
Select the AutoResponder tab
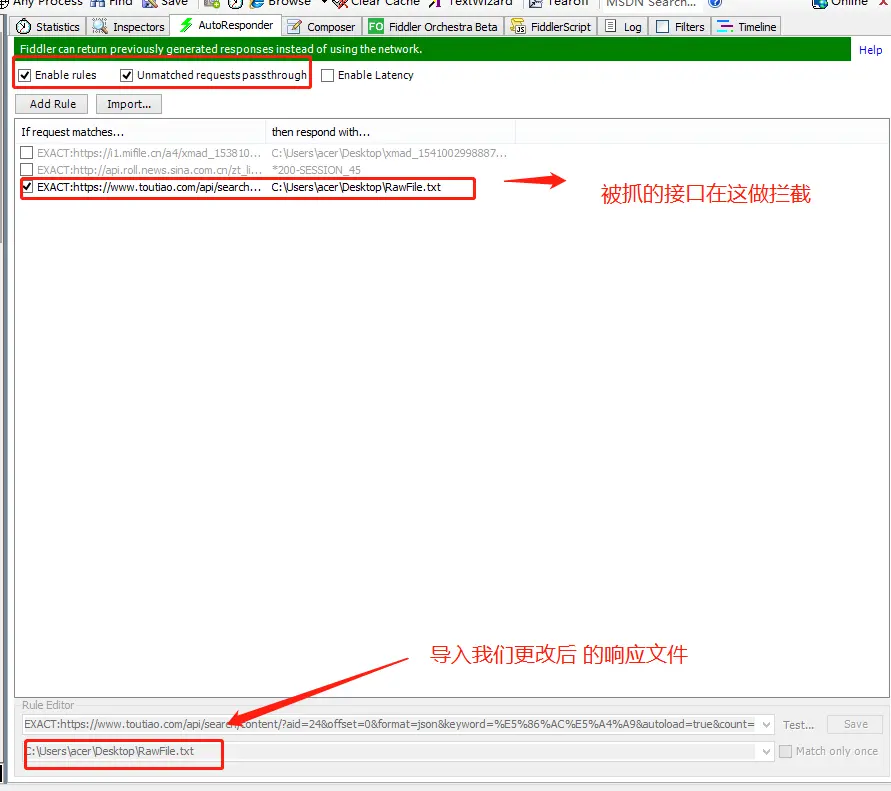pos(226,26)
